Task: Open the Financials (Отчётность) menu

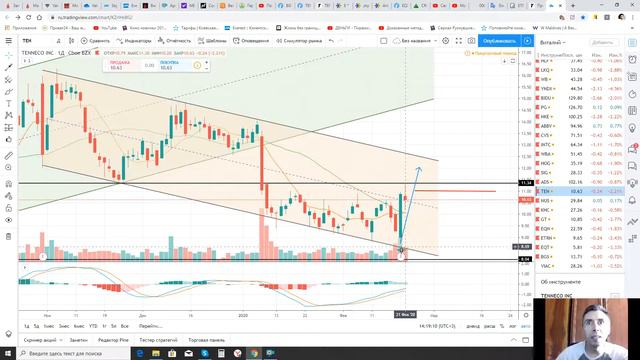Action: point(174,41)
